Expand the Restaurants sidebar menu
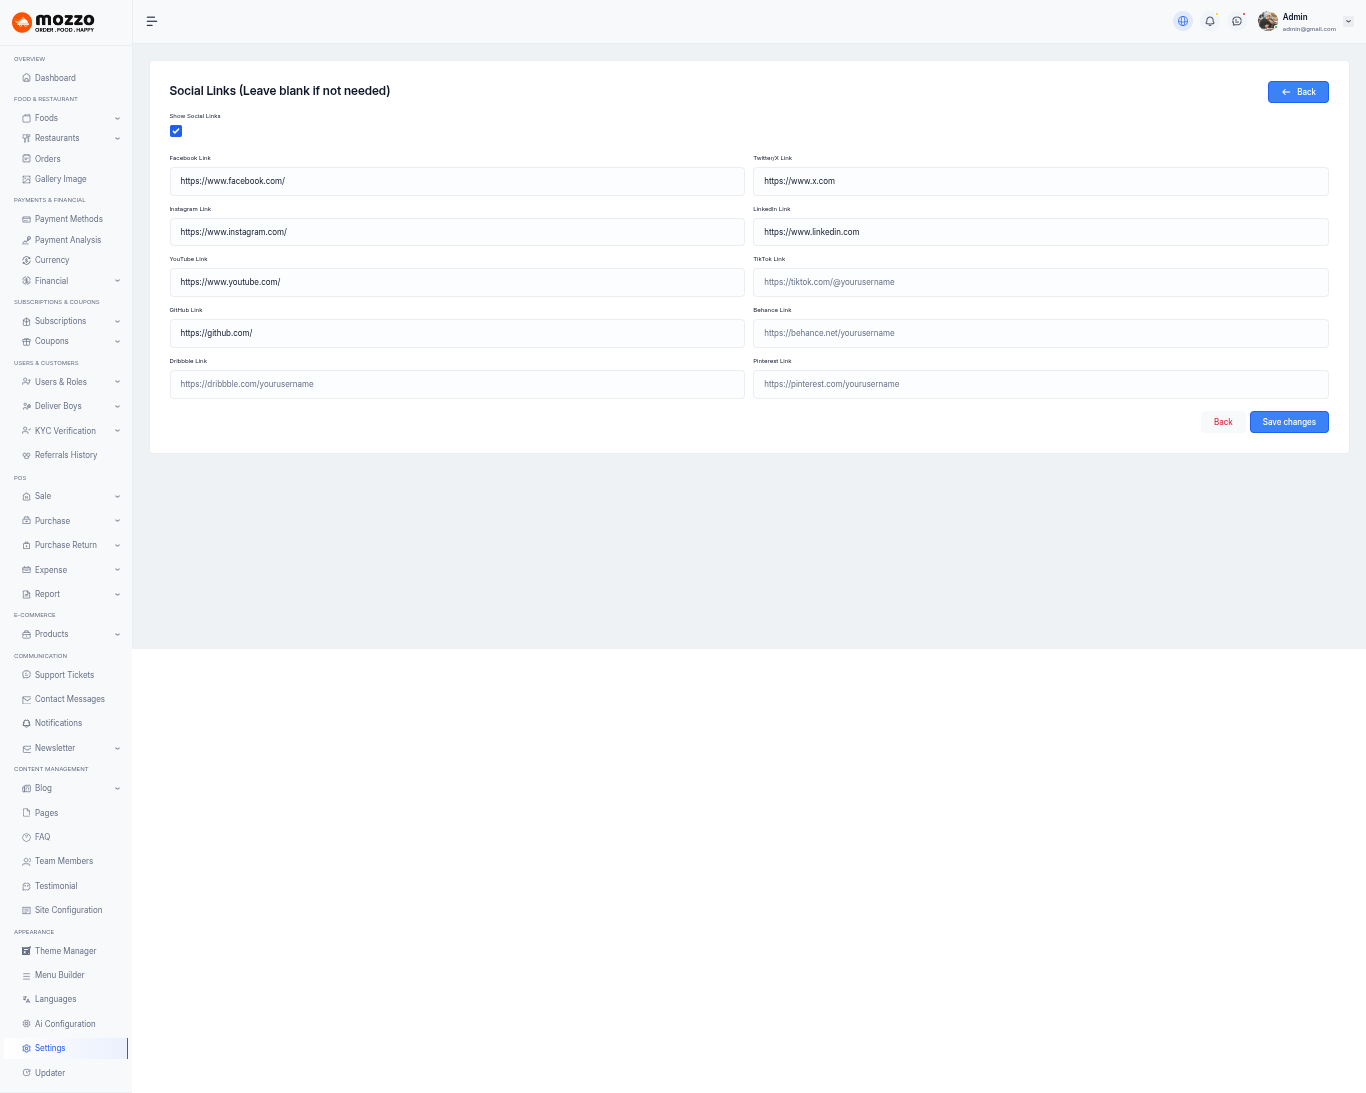The width and height of the screenshot is (1366, 1093). click(x=57, y=138)
